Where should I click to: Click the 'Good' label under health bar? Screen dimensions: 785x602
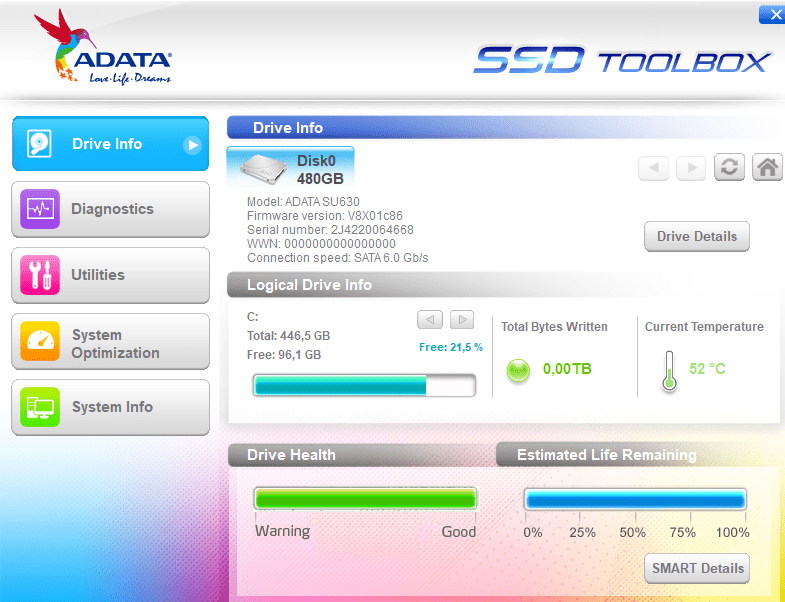coord(459,532)
